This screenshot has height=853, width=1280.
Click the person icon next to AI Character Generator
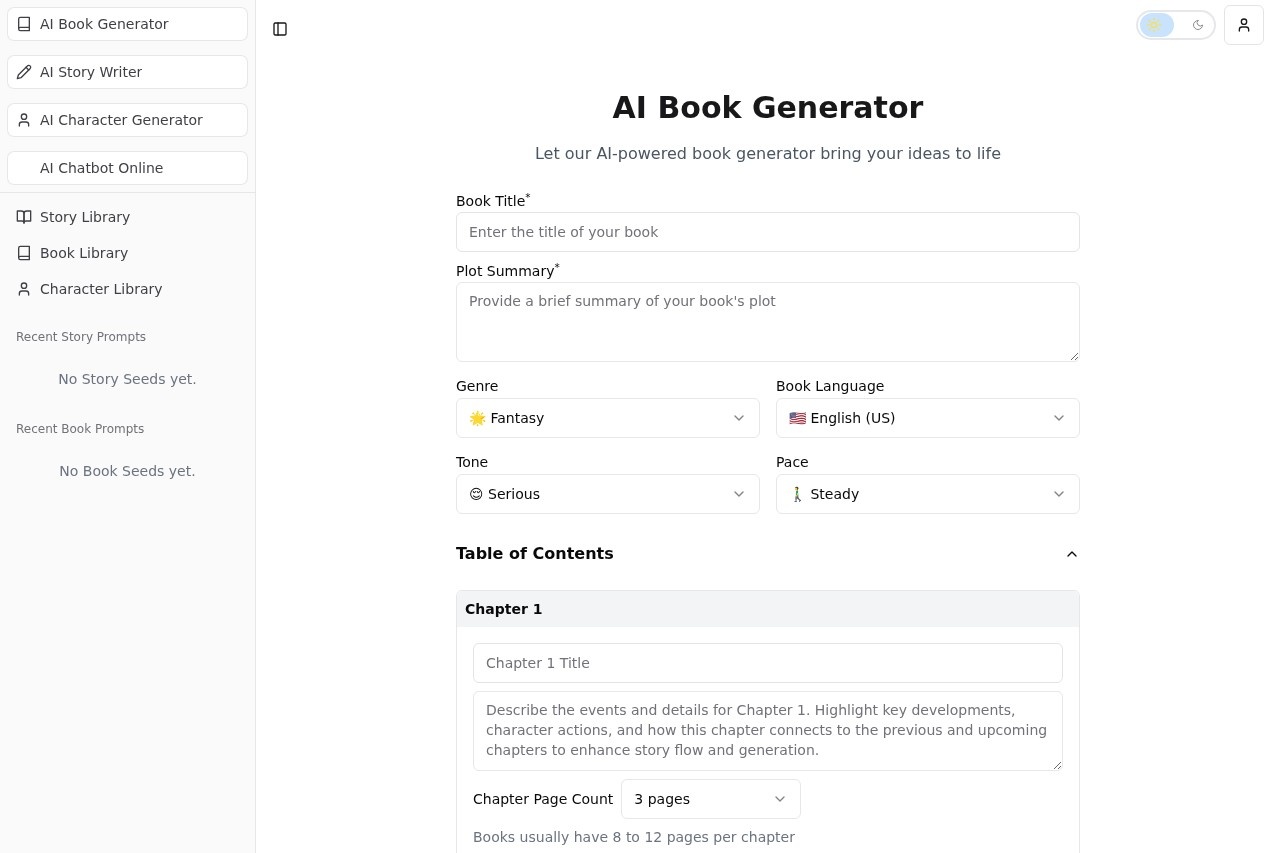click(24, 120)
